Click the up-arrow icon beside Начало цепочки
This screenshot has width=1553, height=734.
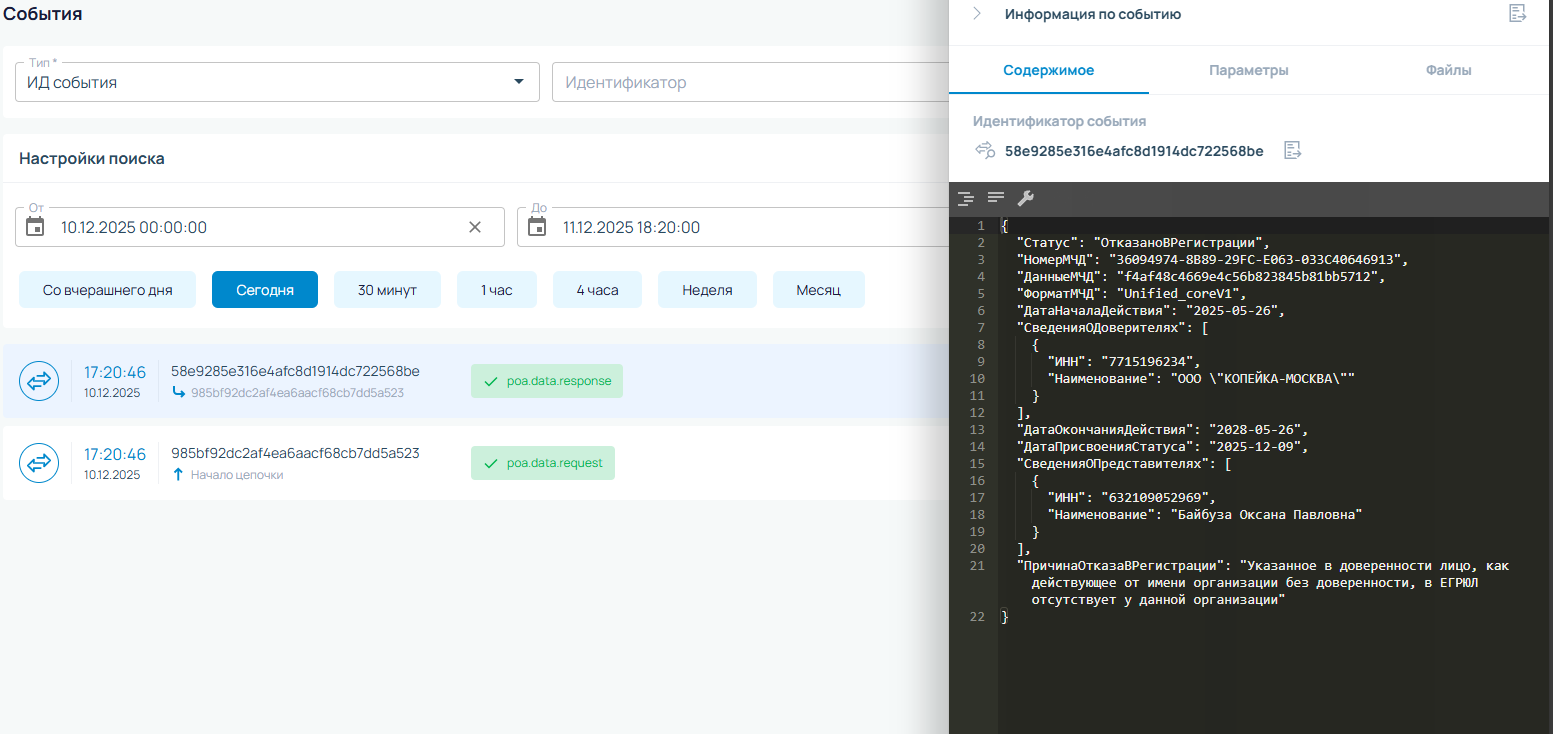click(x=179, y=475)
